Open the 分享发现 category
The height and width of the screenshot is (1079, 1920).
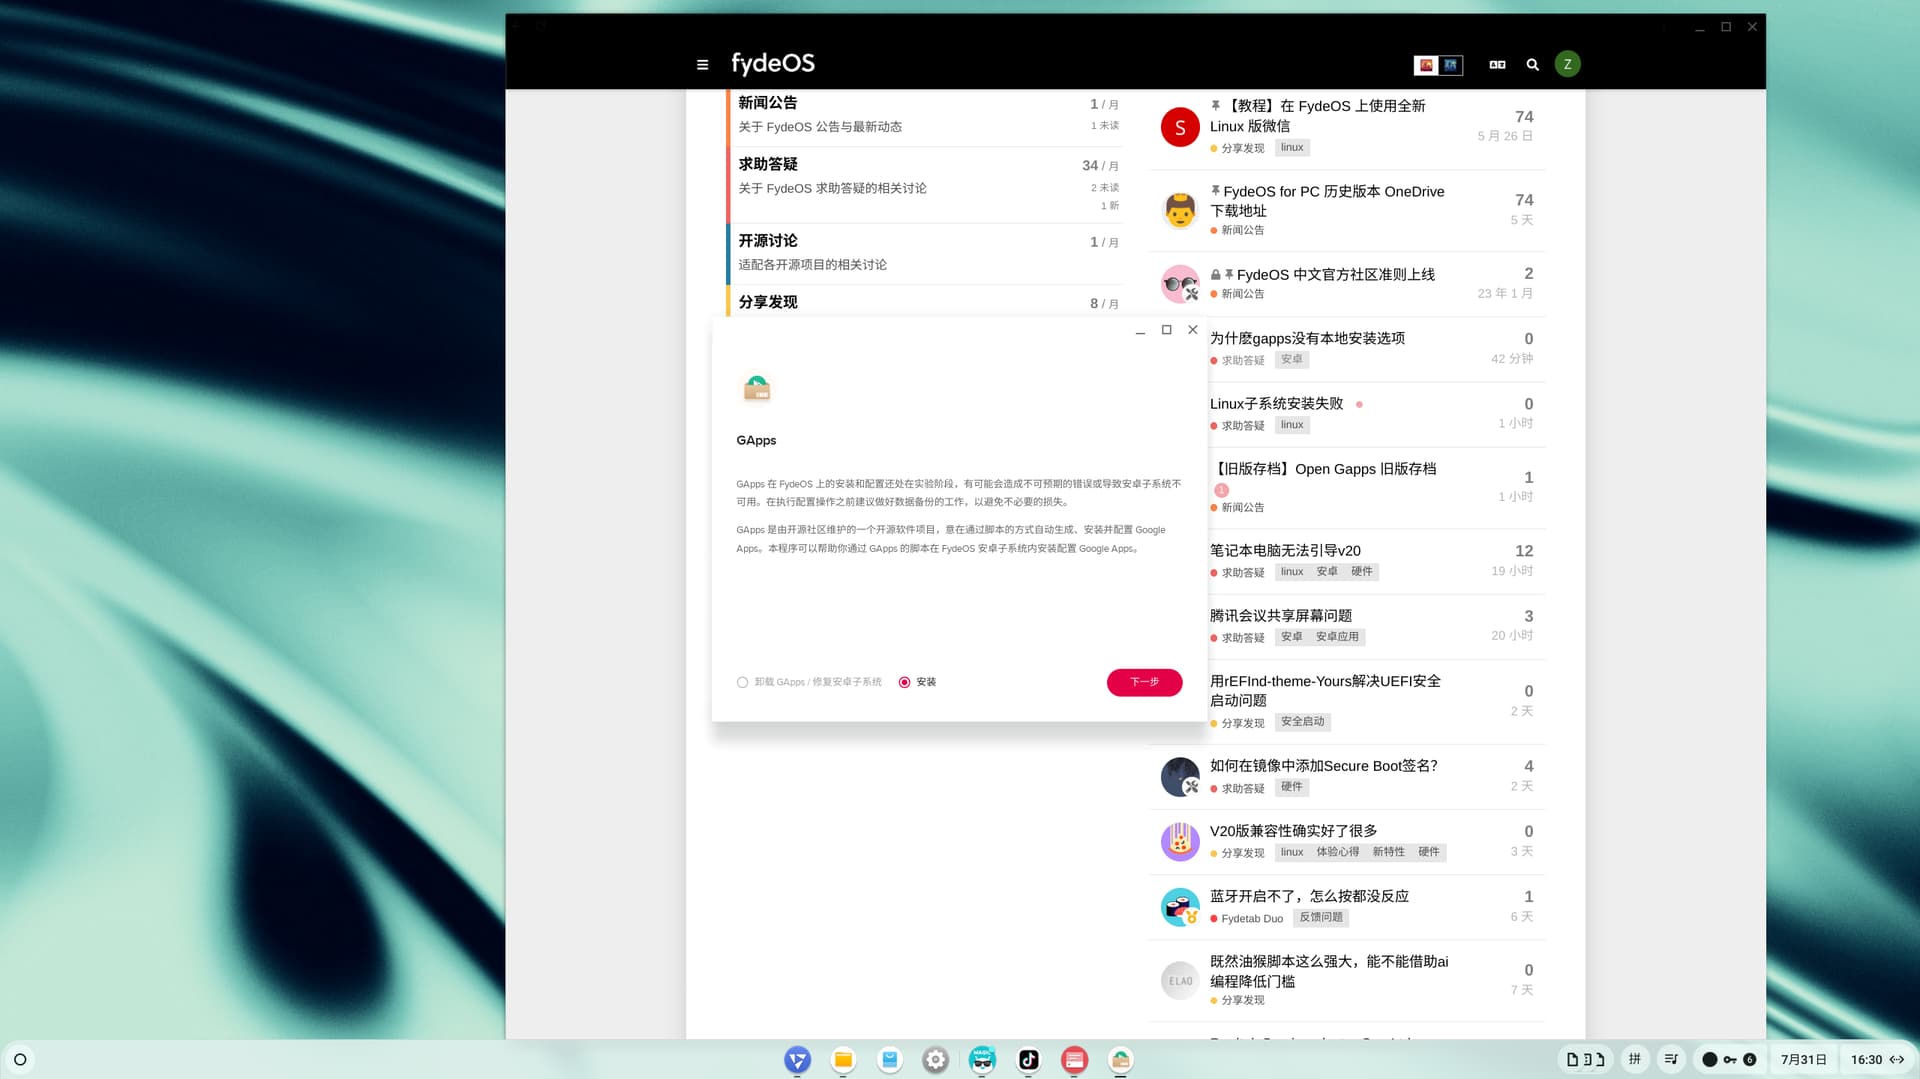click(767, 302)
